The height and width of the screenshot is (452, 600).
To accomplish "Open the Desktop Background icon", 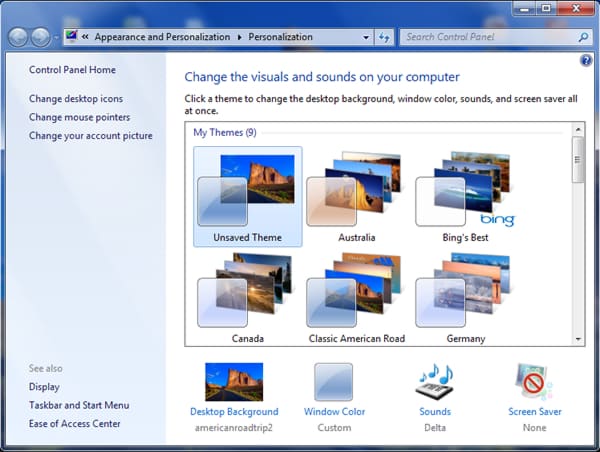I will pyautogui.click(x=234, y=382).
